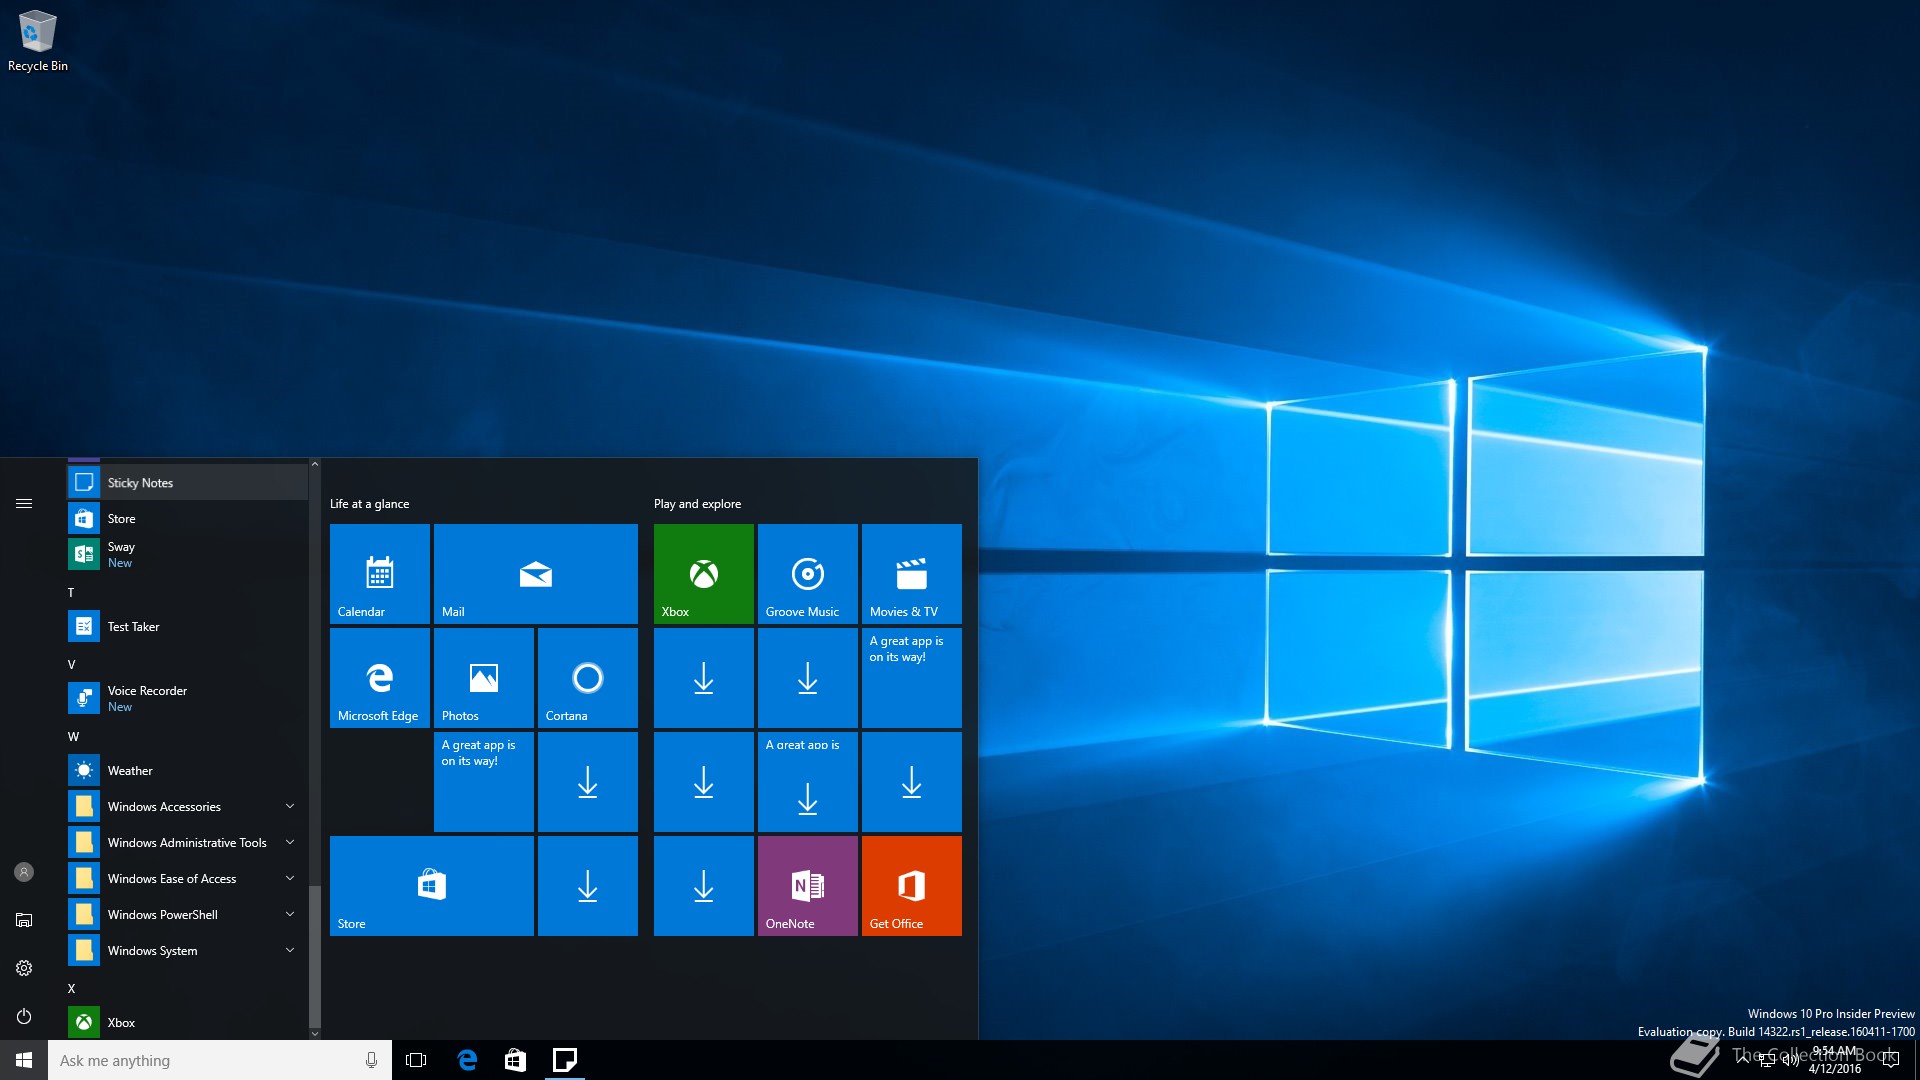Screen dimensions: 1920x1080
Task: Click the letter T group header
Action: point(71,593)
